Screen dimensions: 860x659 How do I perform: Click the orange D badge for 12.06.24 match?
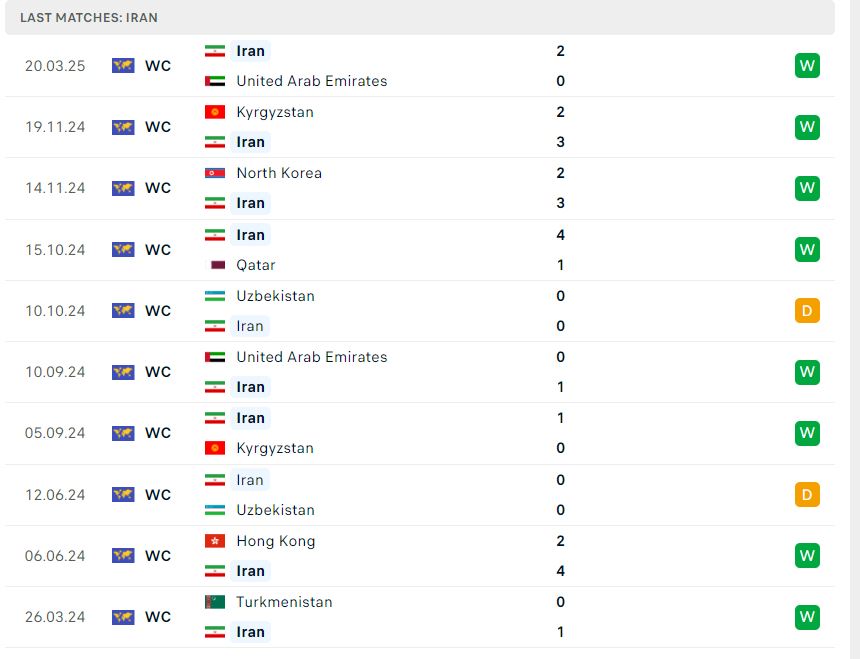807,495
